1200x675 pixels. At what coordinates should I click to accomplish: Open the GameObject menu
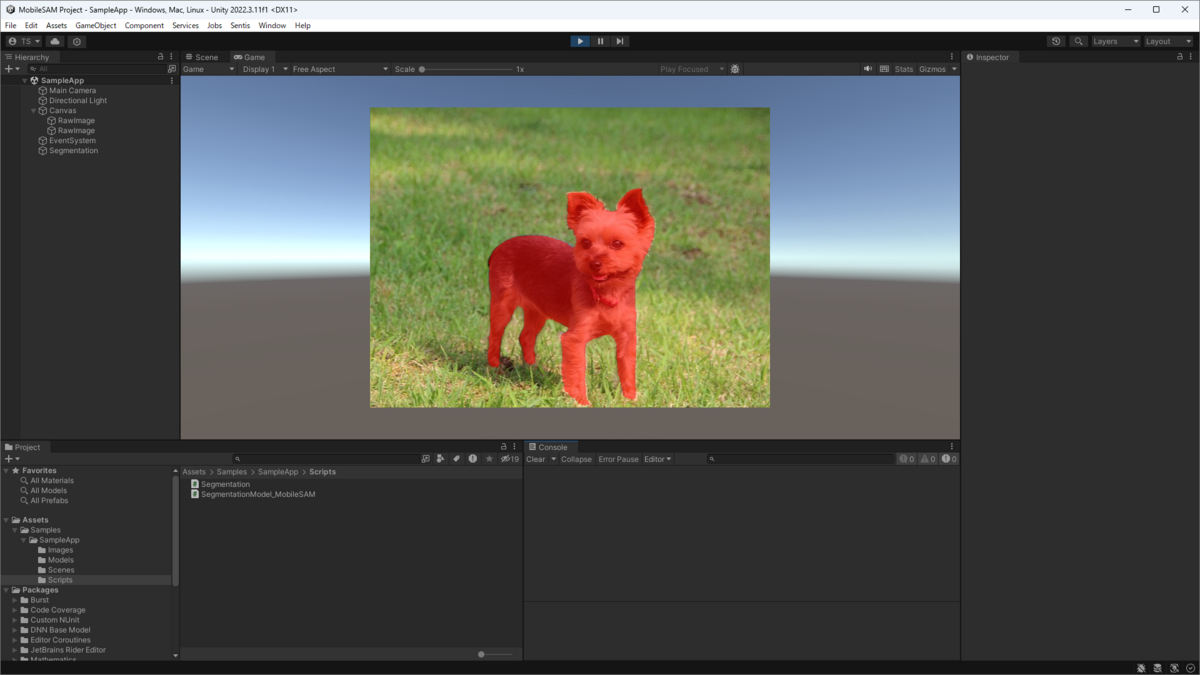tap(96, 25)
